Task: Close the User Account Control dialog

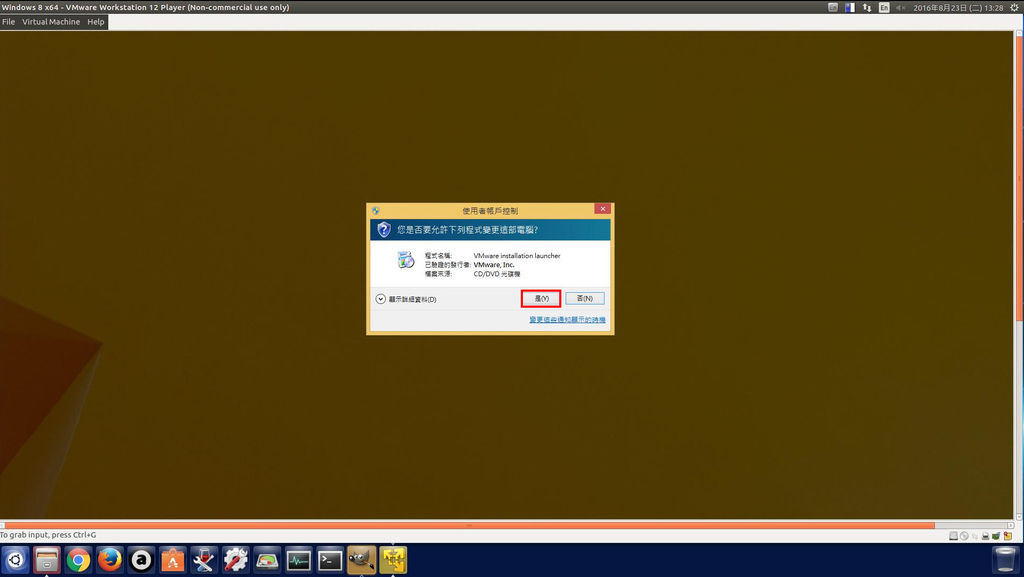Action: [603, 209]
